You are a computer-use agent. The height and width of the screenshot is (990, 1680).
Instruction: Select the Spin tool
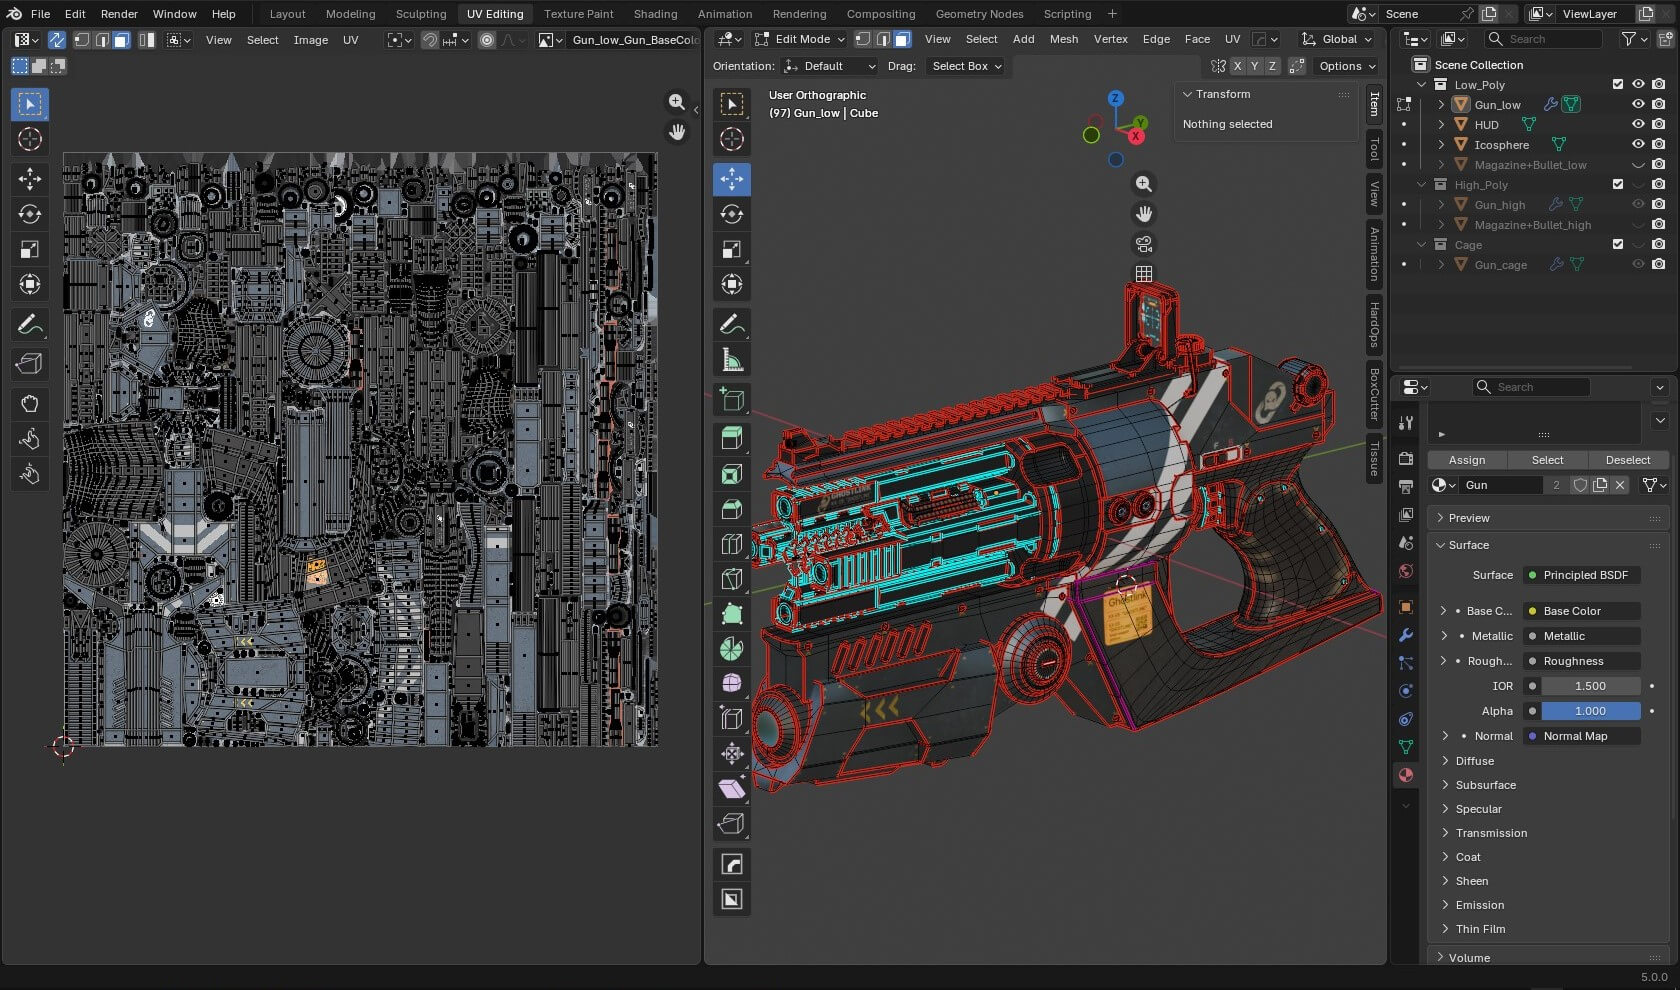click(732, 649)
